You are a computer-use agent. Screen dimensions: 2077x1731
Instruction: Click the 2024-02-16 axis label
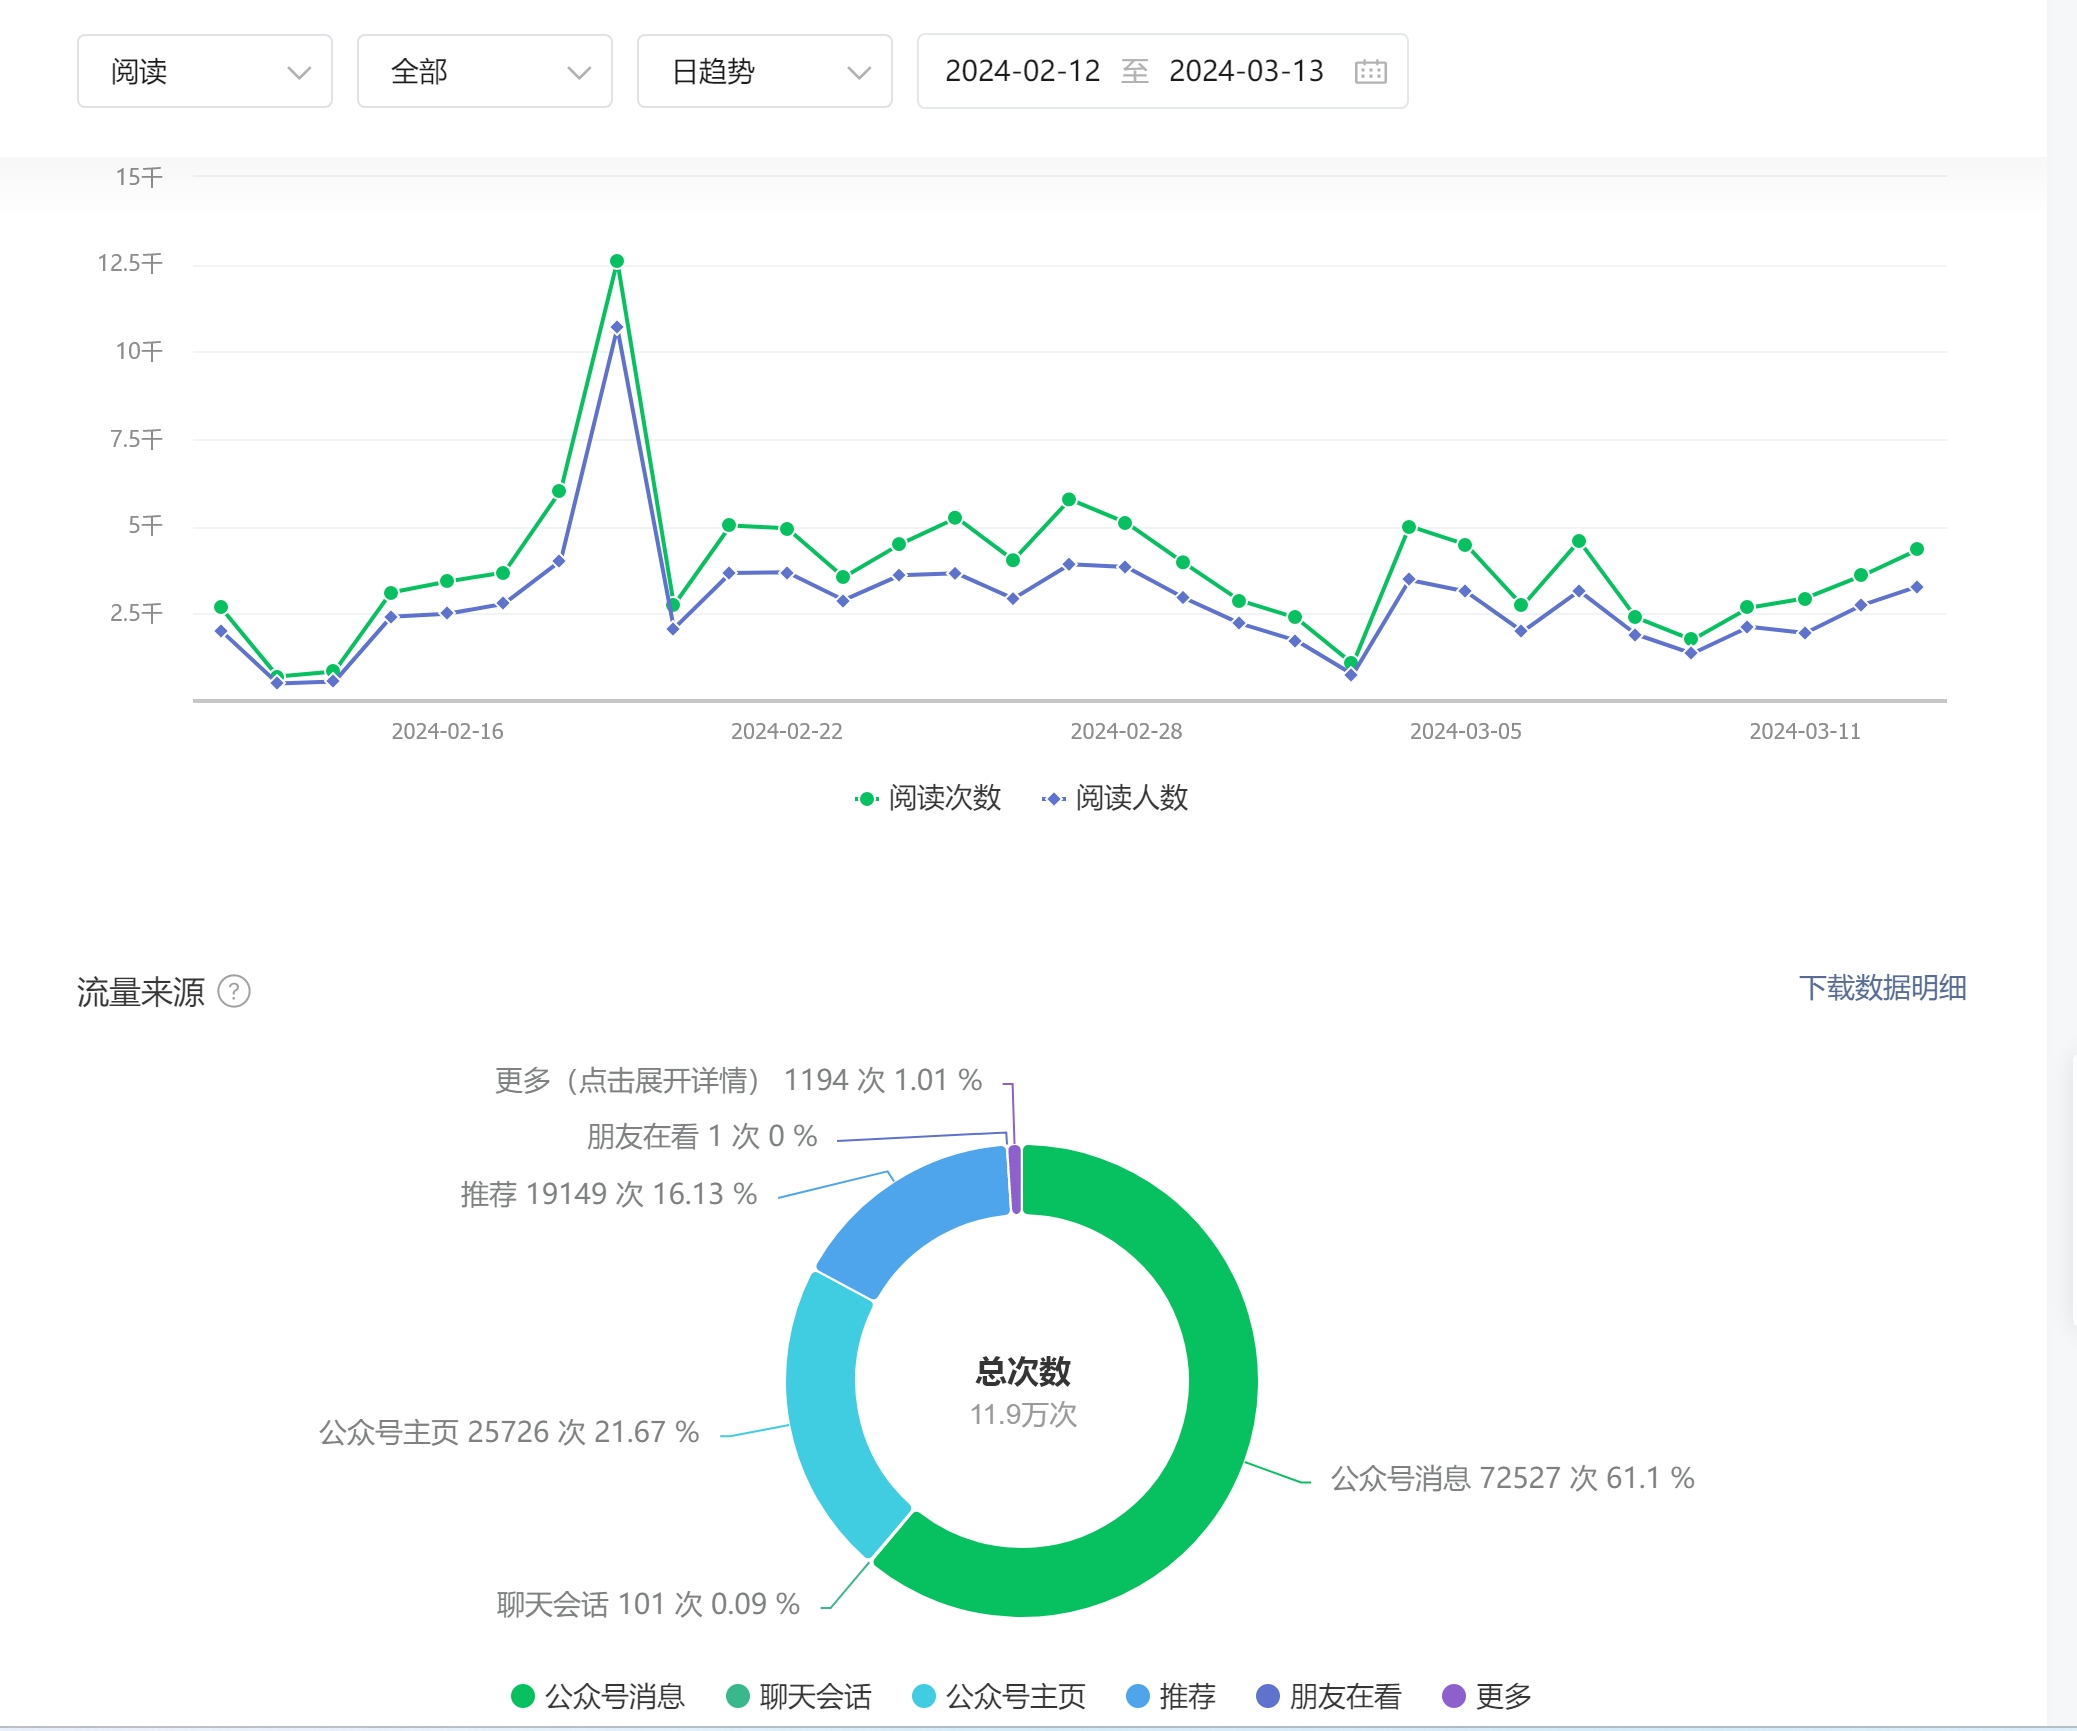[x=447, y=731]
